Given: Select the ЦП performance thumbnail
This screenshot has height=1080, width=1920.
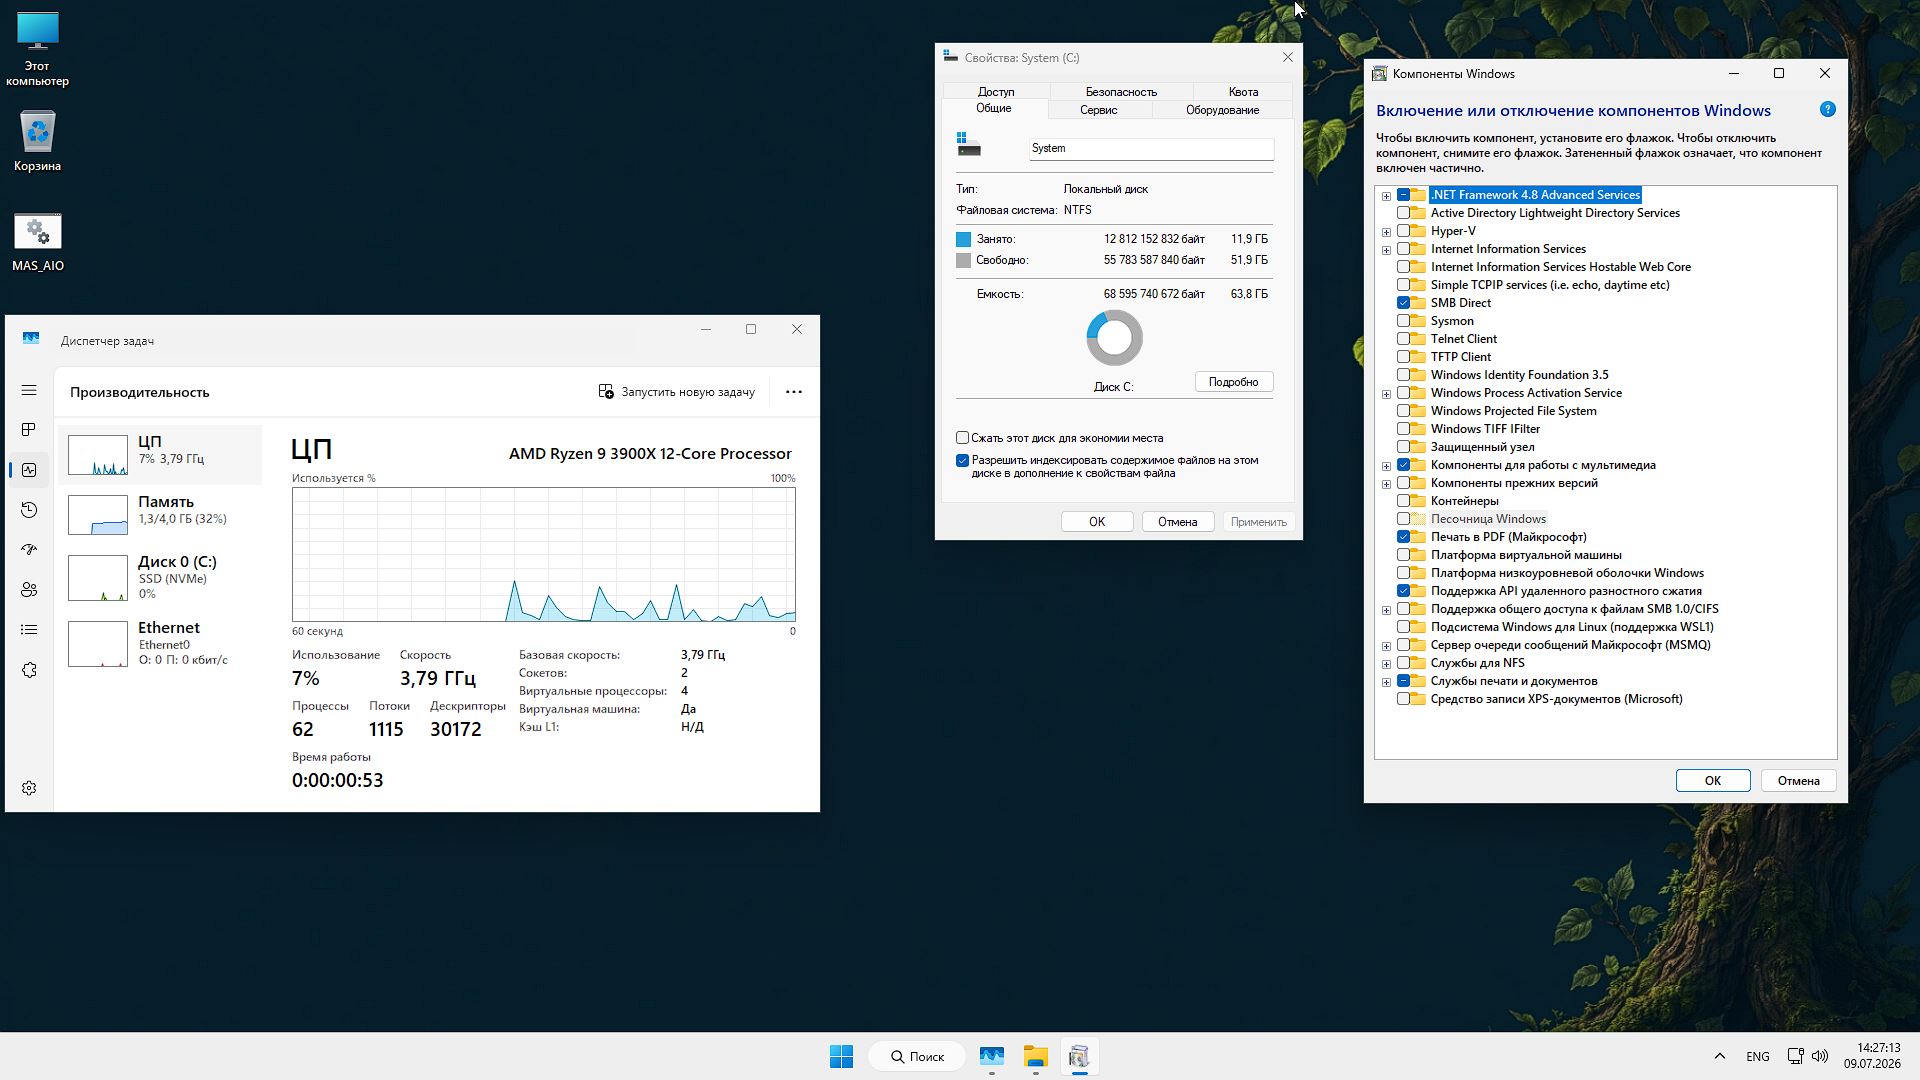Looking at the screenshot, I should click(x=160, y=455).
